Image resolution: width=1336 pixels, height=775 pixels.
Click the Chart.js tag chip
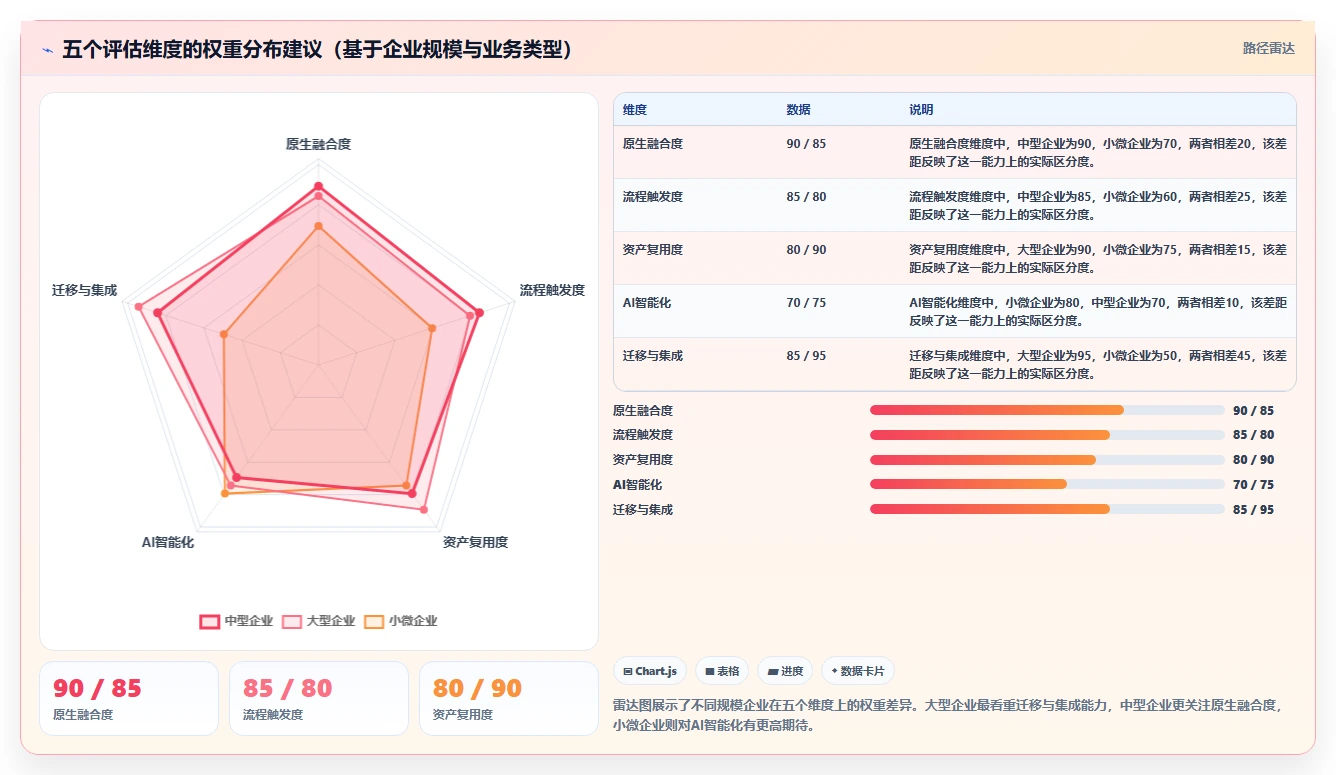coord(649,671)
